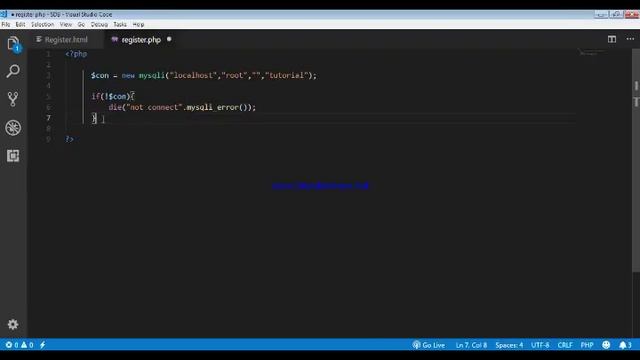This screenshot has width=640, height=360.
Task: Click the minimap code preview
Action: pos(592,53)
